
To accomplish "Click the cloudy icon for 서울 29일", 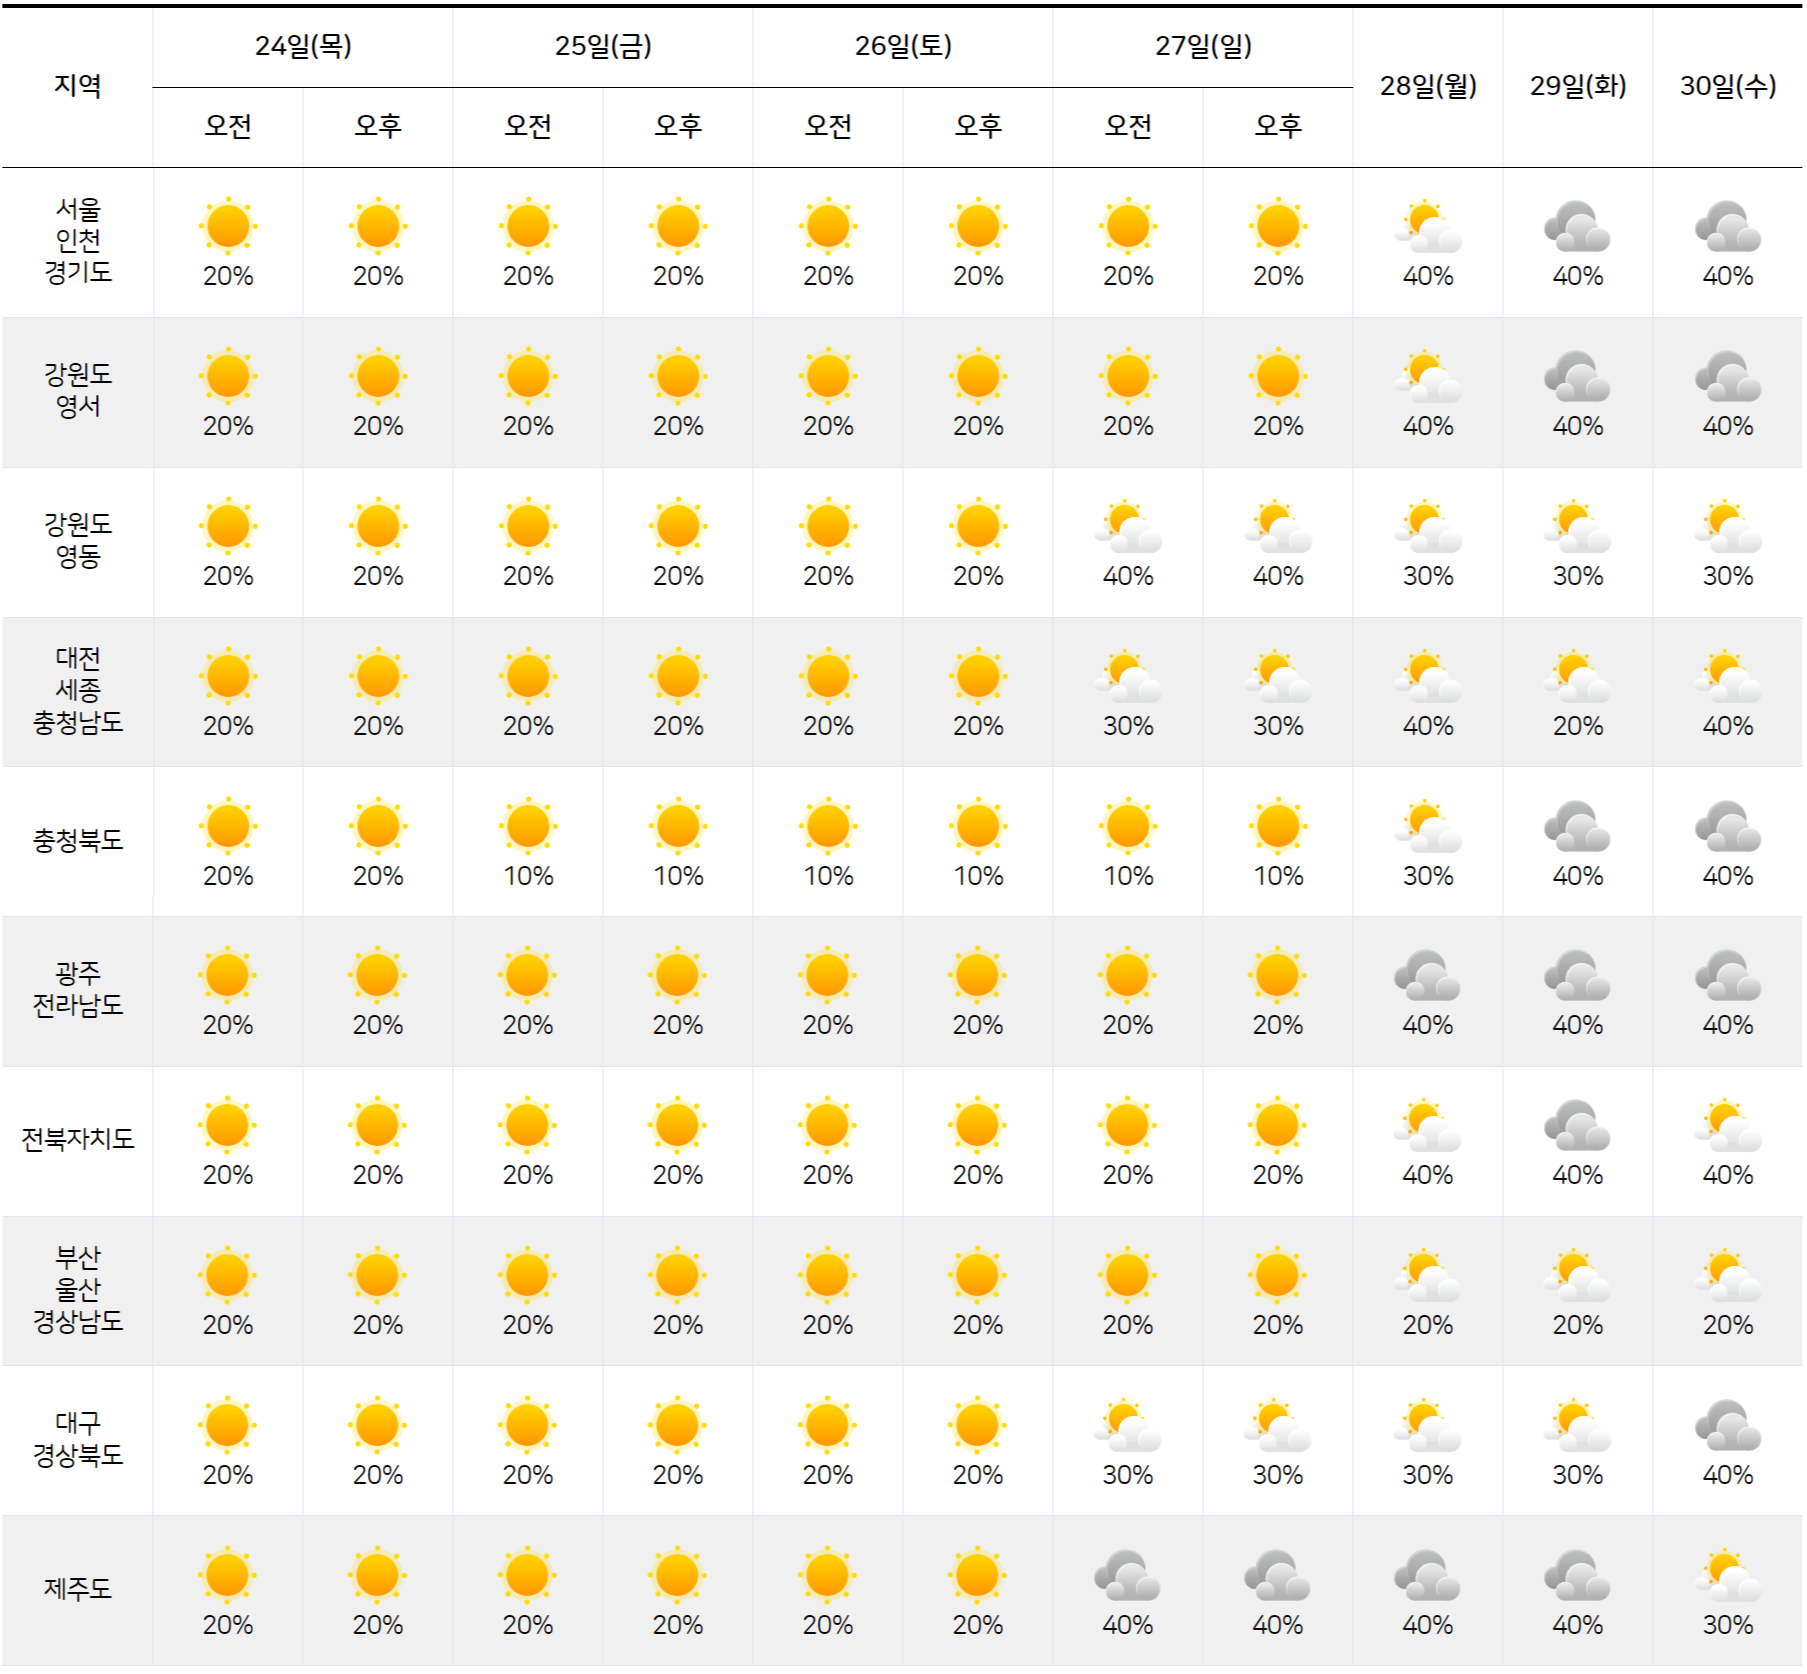I will (x=1578, y=226).
